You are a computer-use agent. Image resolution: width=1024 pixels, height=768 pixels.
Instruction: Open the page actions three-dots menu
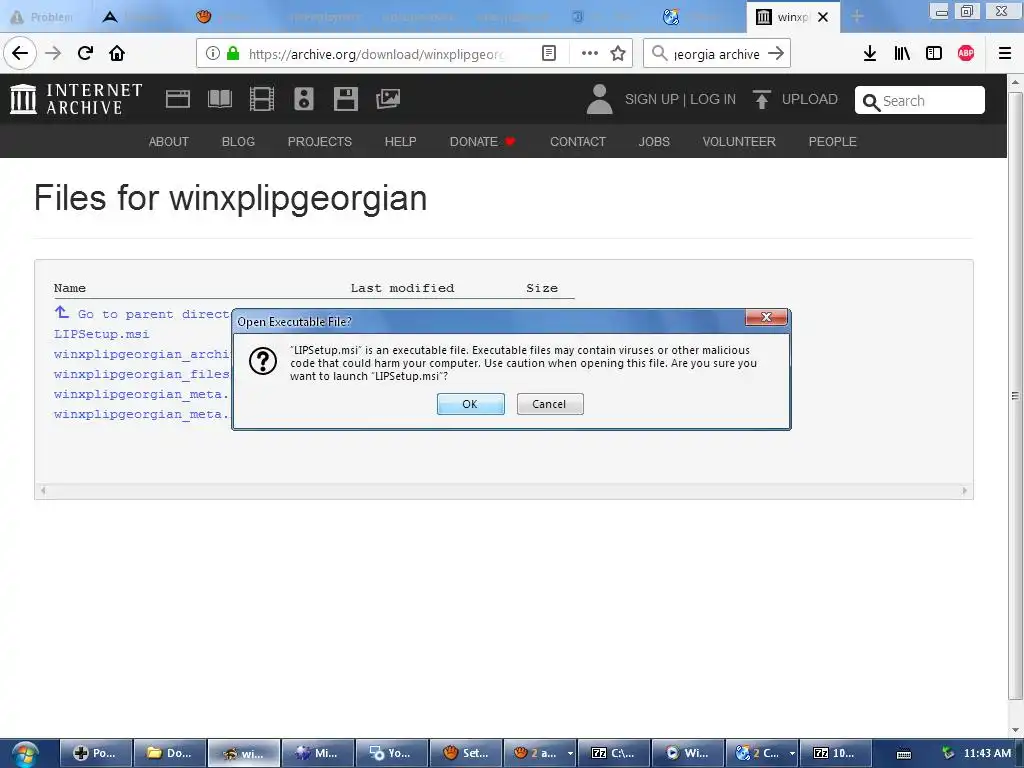(x=590, y=53)
